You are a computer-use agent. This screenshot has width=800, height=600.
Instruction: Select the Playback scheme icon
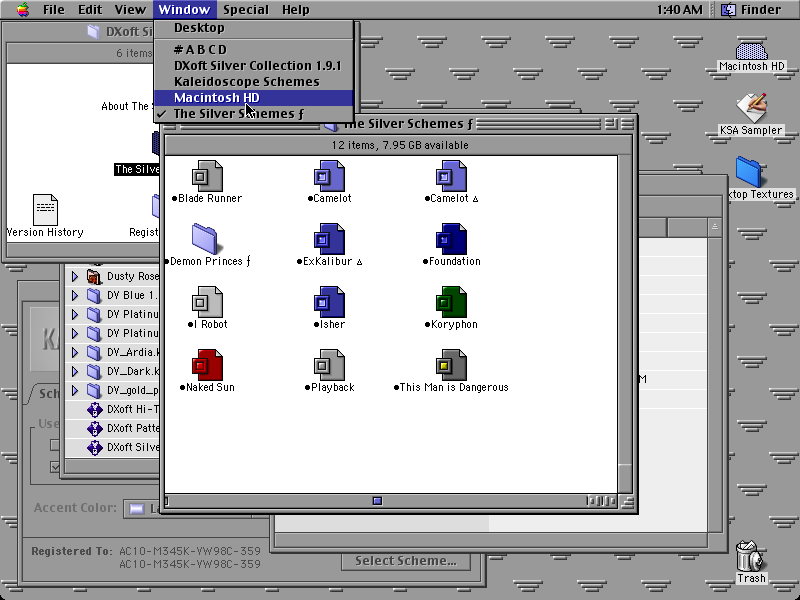[329, 365]
